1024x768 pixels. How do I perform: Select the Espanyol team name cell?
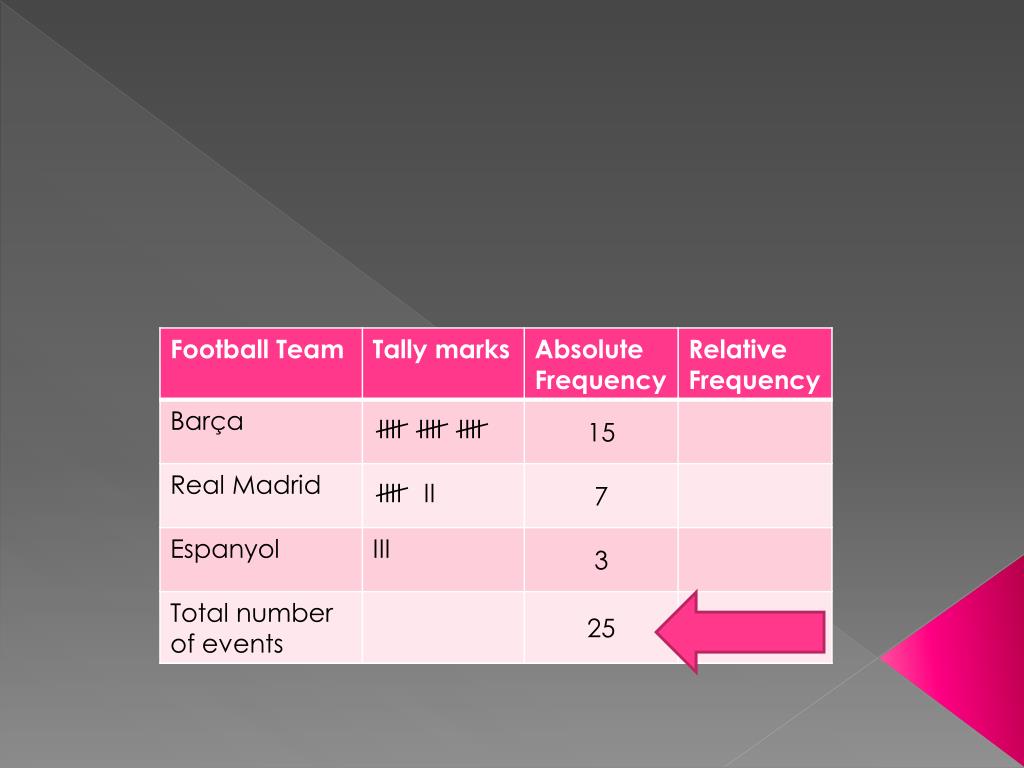[261, 560]
